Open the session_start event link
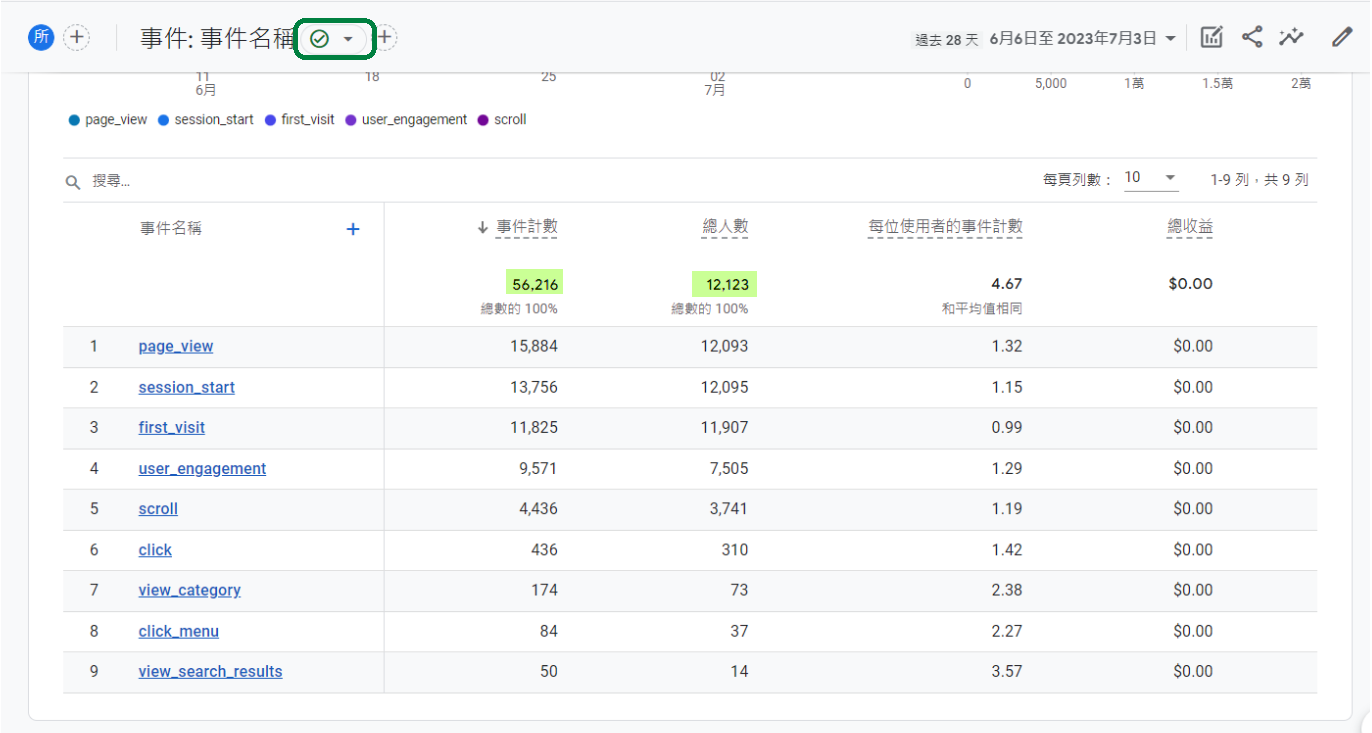The height and width of the screenshot is (733, 1372). (x=187, y=387)
